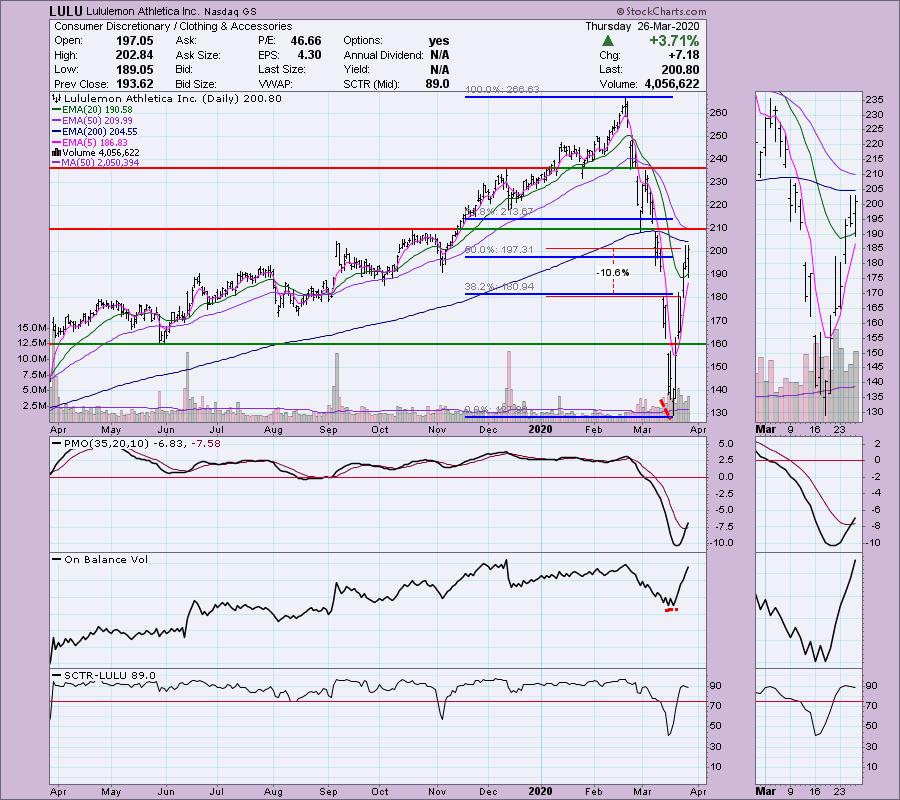Click the Prev Close value 193.62
Image resolution: width=900 pixels, height=800 pixels.
click(x=134, y=84)
